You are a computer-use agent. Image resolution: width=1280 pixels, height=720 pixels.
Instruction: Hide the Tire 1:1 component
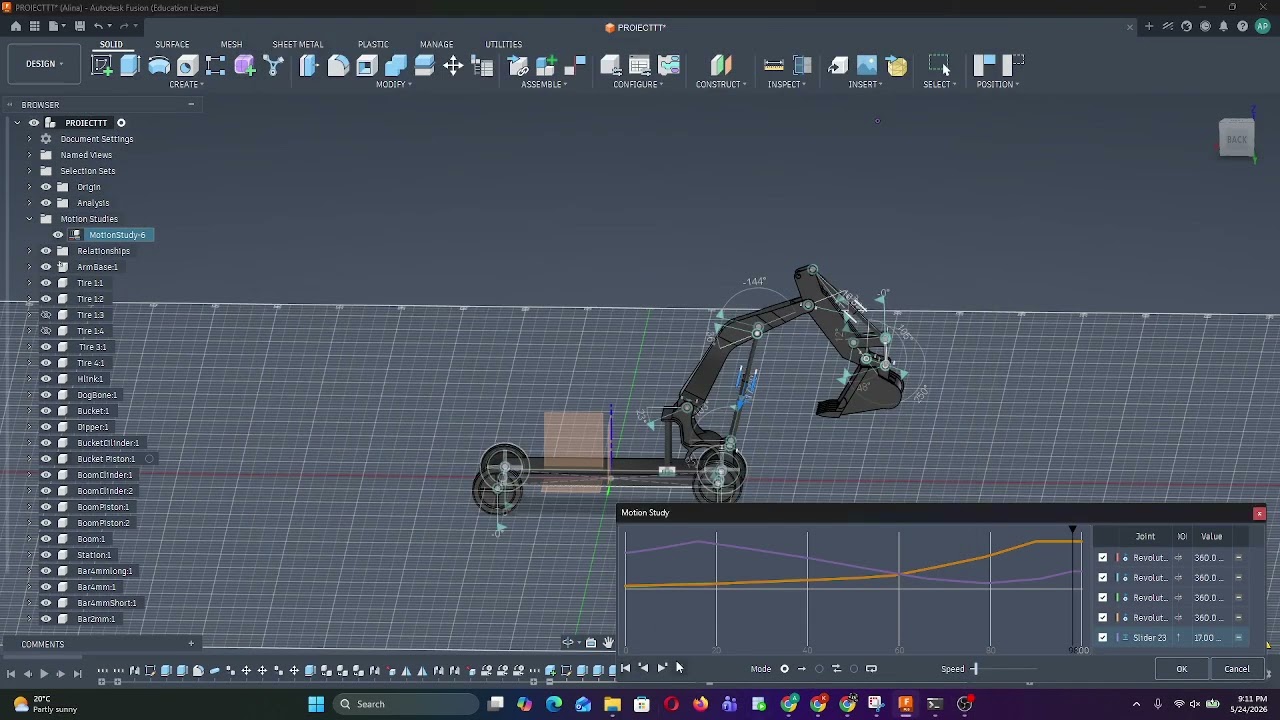(46, 283)
